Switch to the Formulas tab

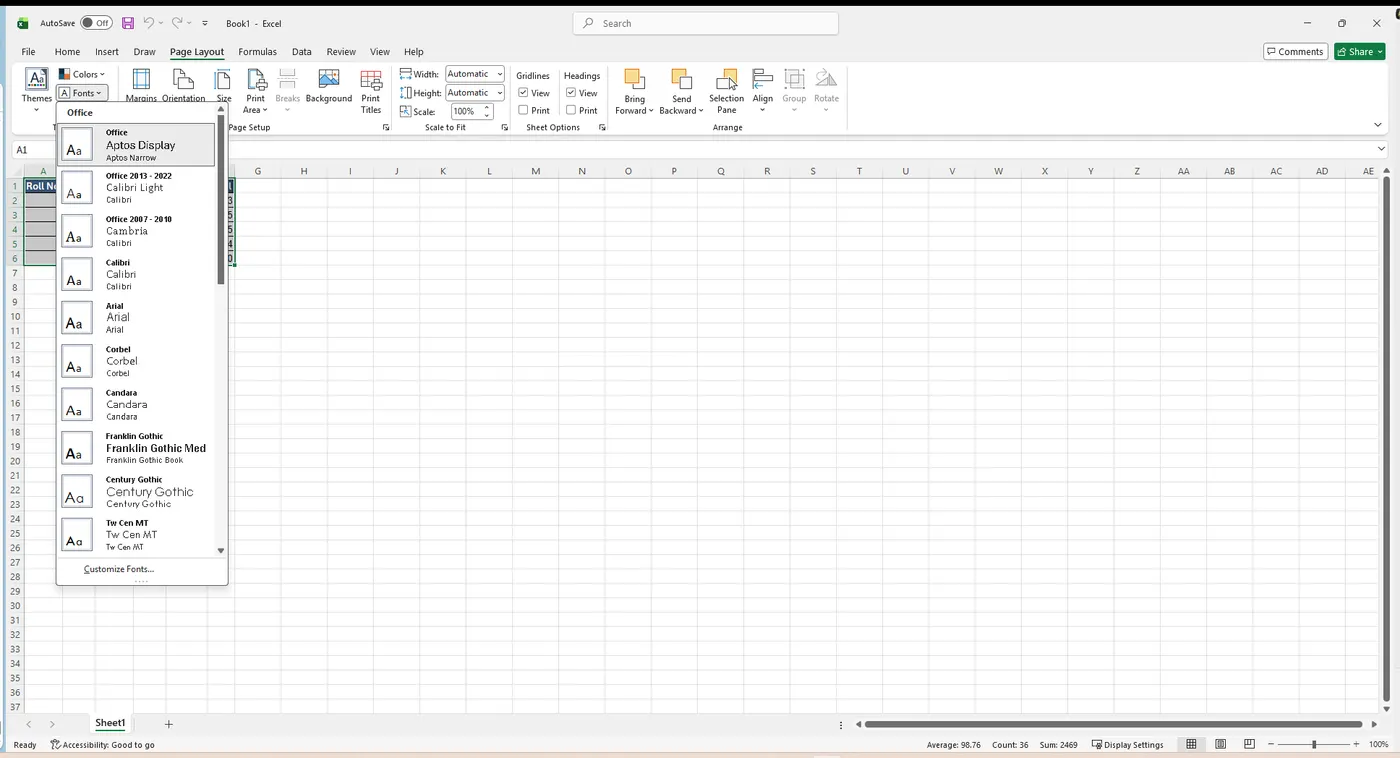257,52
